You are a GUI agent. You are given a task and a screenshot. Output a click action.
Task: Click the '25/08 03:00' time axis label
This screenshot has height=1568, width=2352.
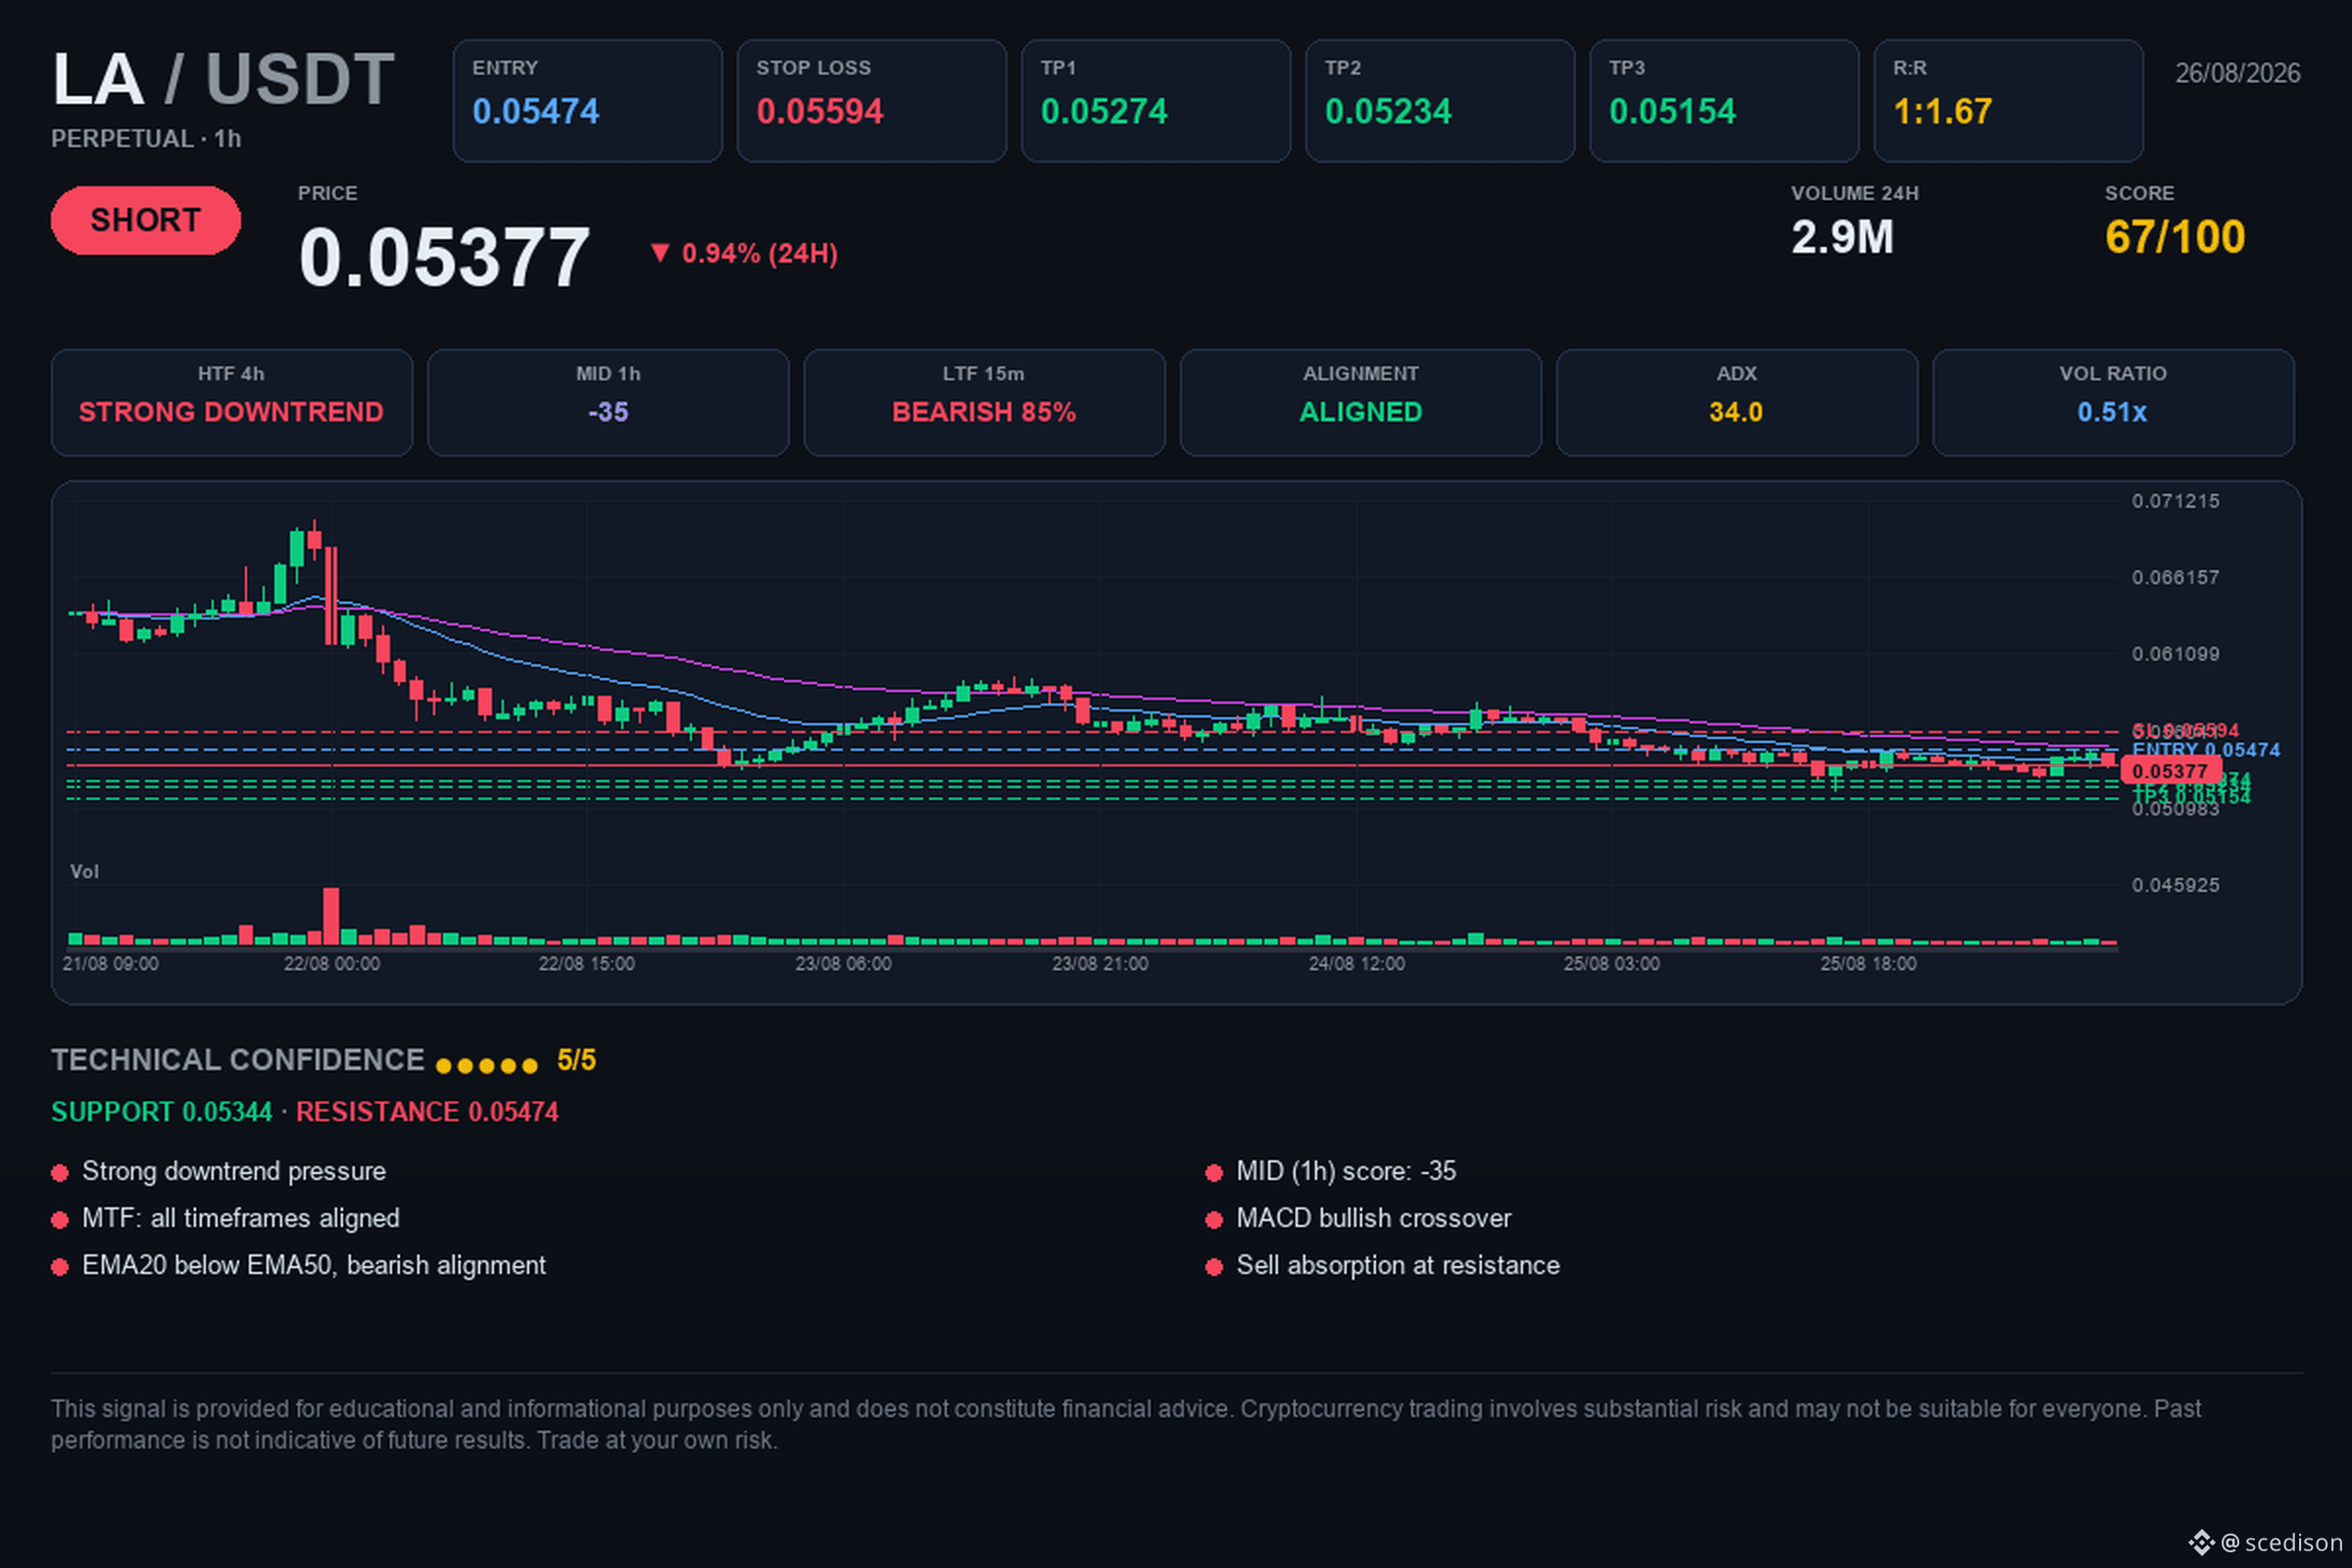(x=1611, y=964)
